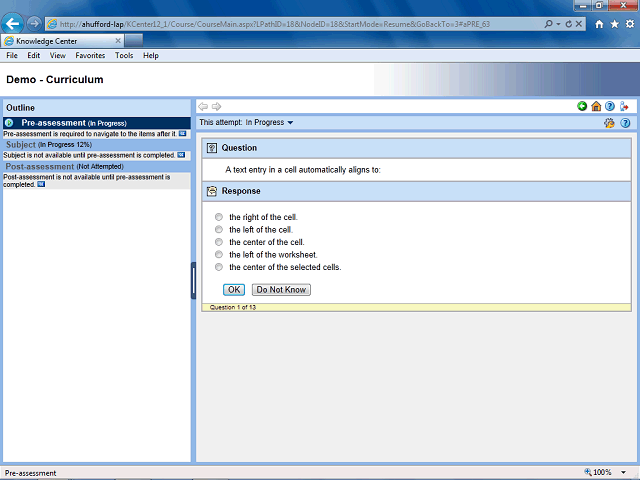Click the exit course icon
Image resolution: width=640 pixels, height=480 pixels.
(624, 106)
